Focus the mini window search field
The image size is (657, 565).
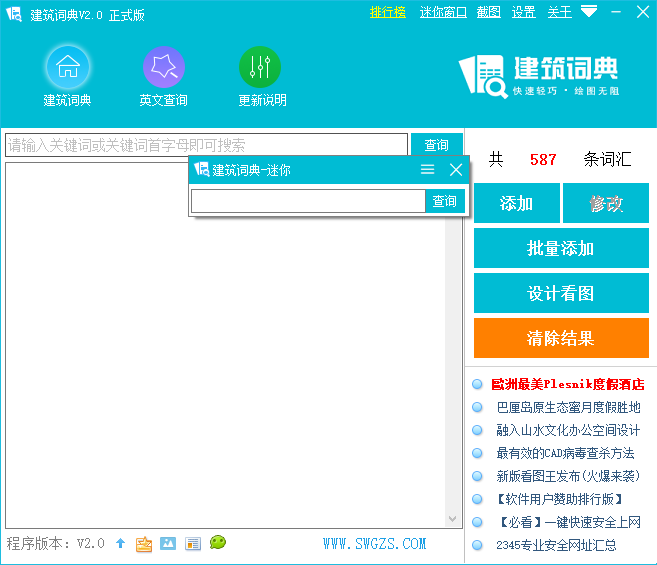(x=308, y=201)
